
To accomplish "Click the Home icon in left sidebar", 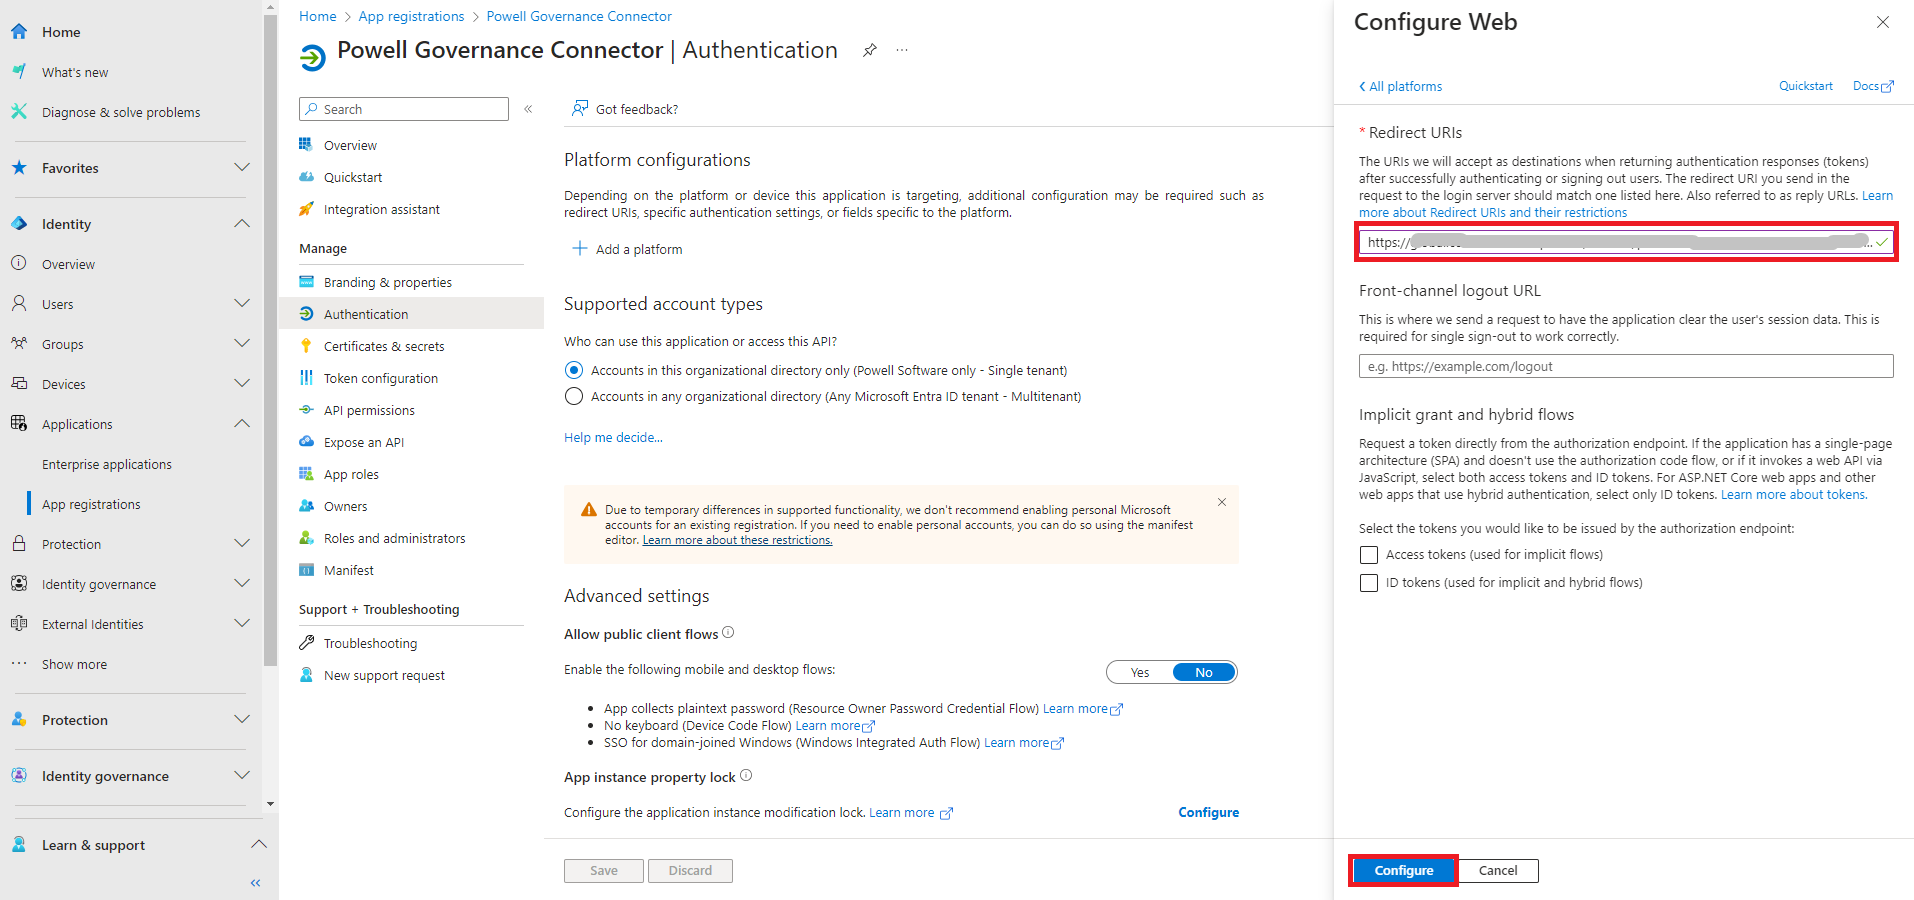I will point(19,32).
